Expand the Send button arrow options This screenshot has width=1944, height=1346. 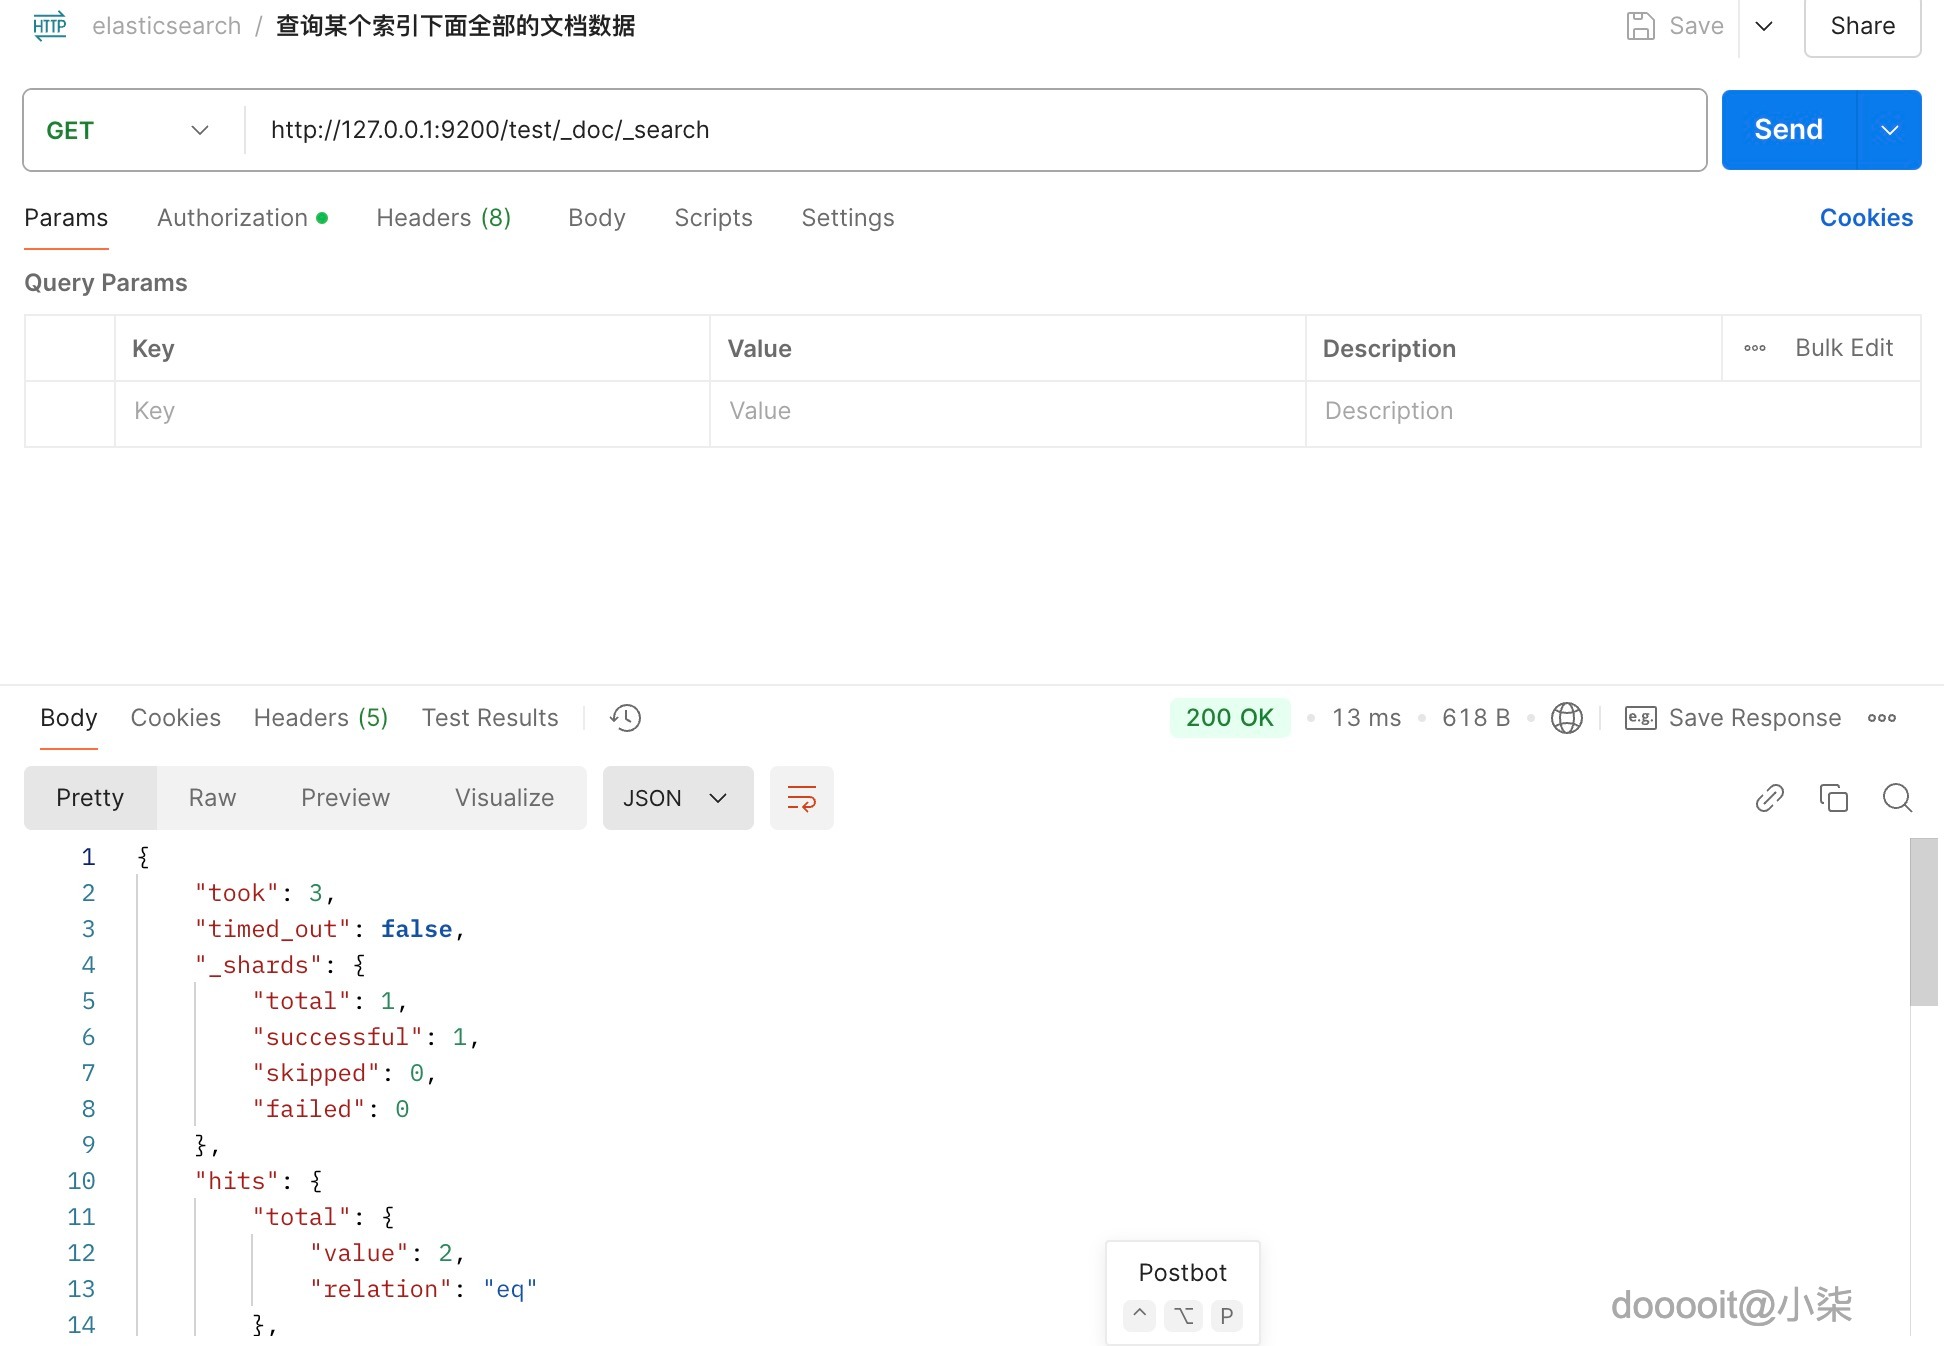[1889, 130]
